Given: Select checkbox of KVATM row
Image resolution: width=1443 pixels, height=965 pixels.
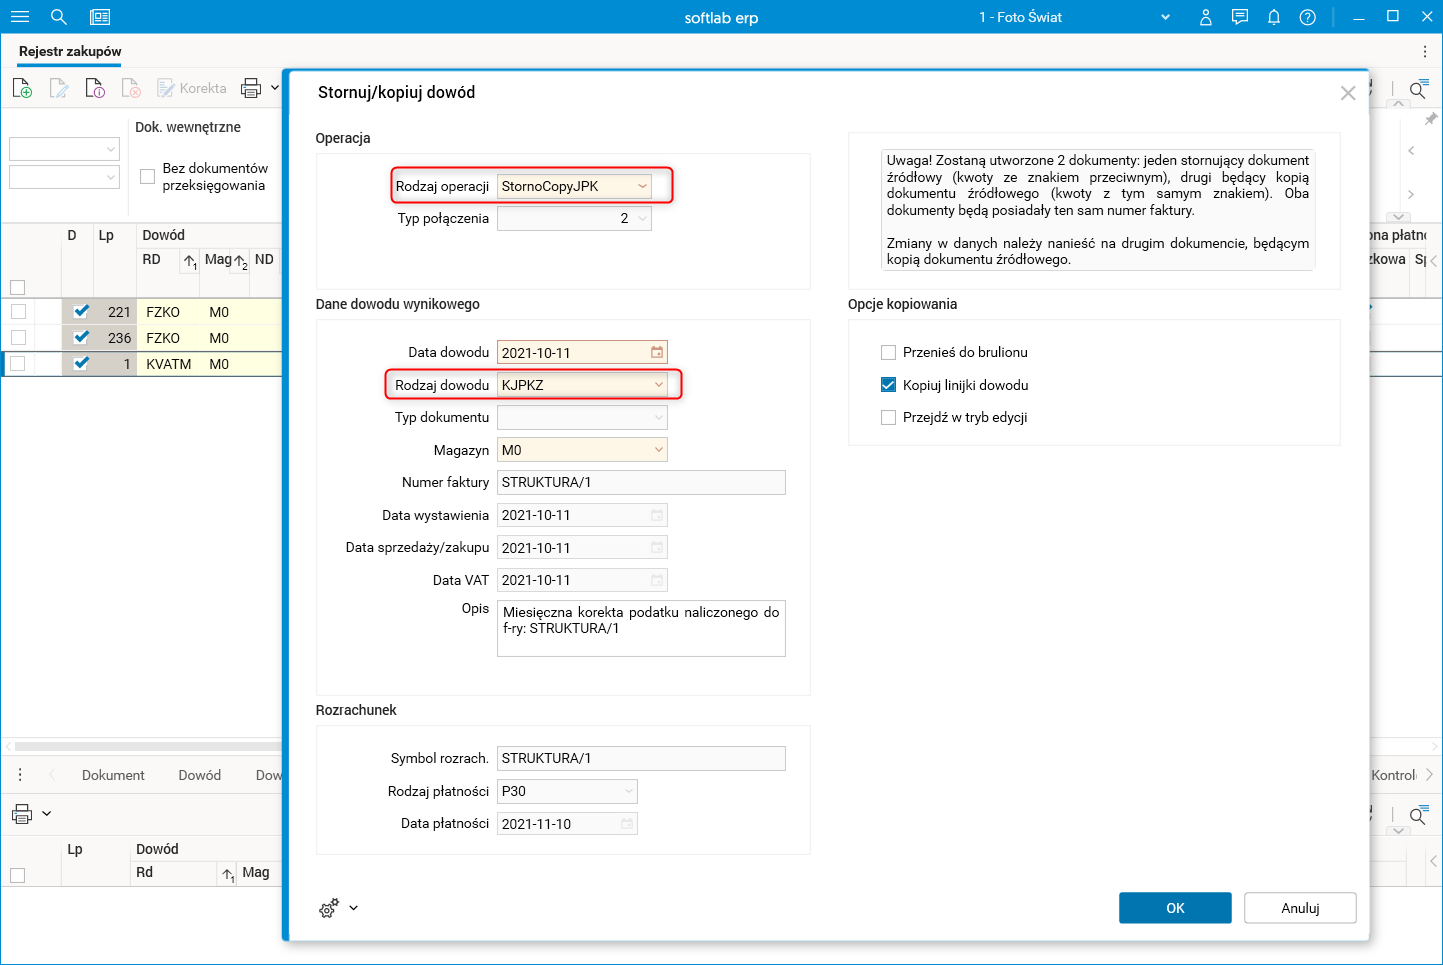Looking at the screenshot, I should tap(18, 364).
